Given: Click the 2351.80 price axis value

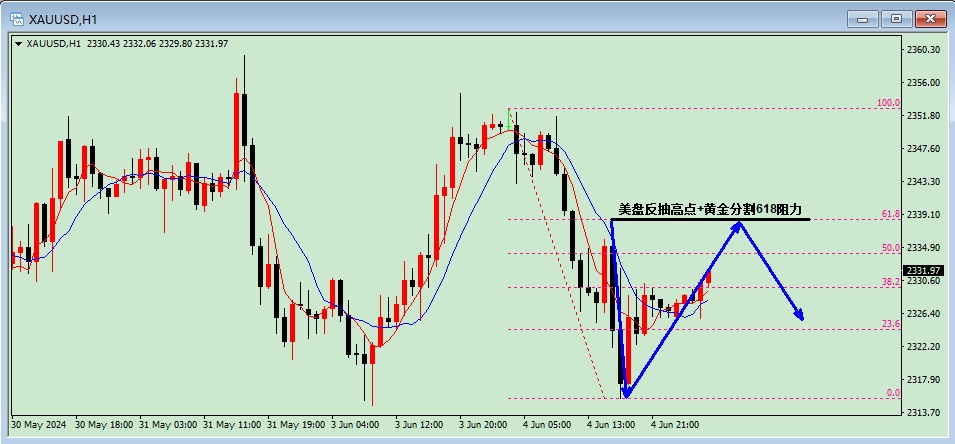Looking at the screenshot, I should (x=923, y=115).
